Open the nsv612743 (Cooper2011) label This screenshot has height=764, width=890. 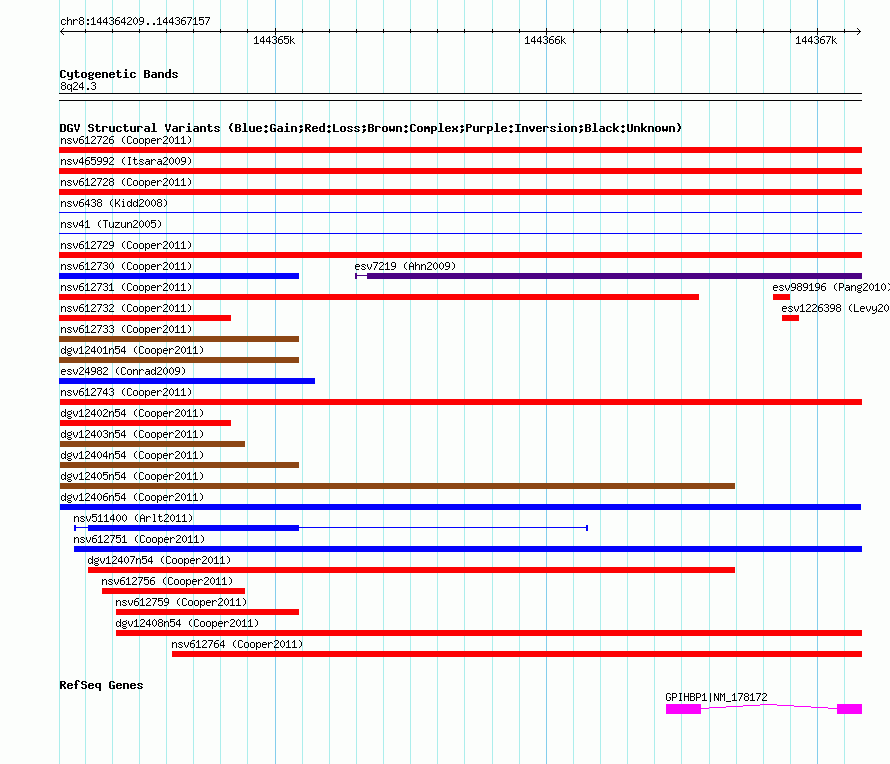(126, 392)
